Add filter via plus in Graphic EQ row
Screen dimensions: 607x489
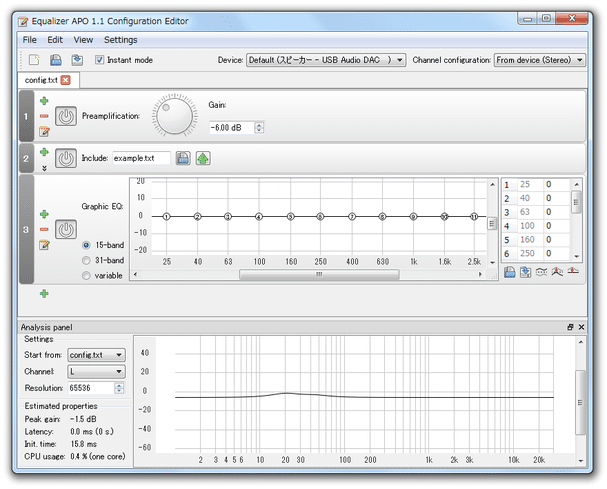44,214
